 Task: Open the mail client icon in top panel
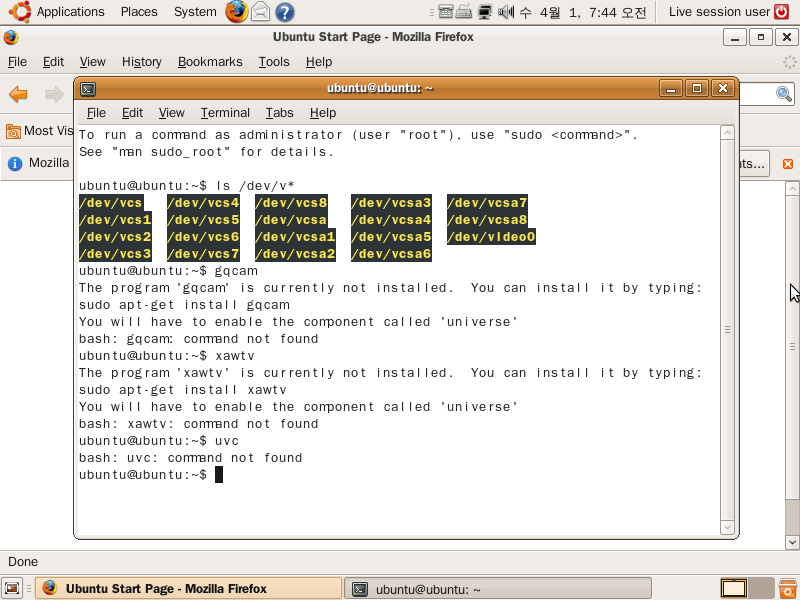(x=261, y=11)
